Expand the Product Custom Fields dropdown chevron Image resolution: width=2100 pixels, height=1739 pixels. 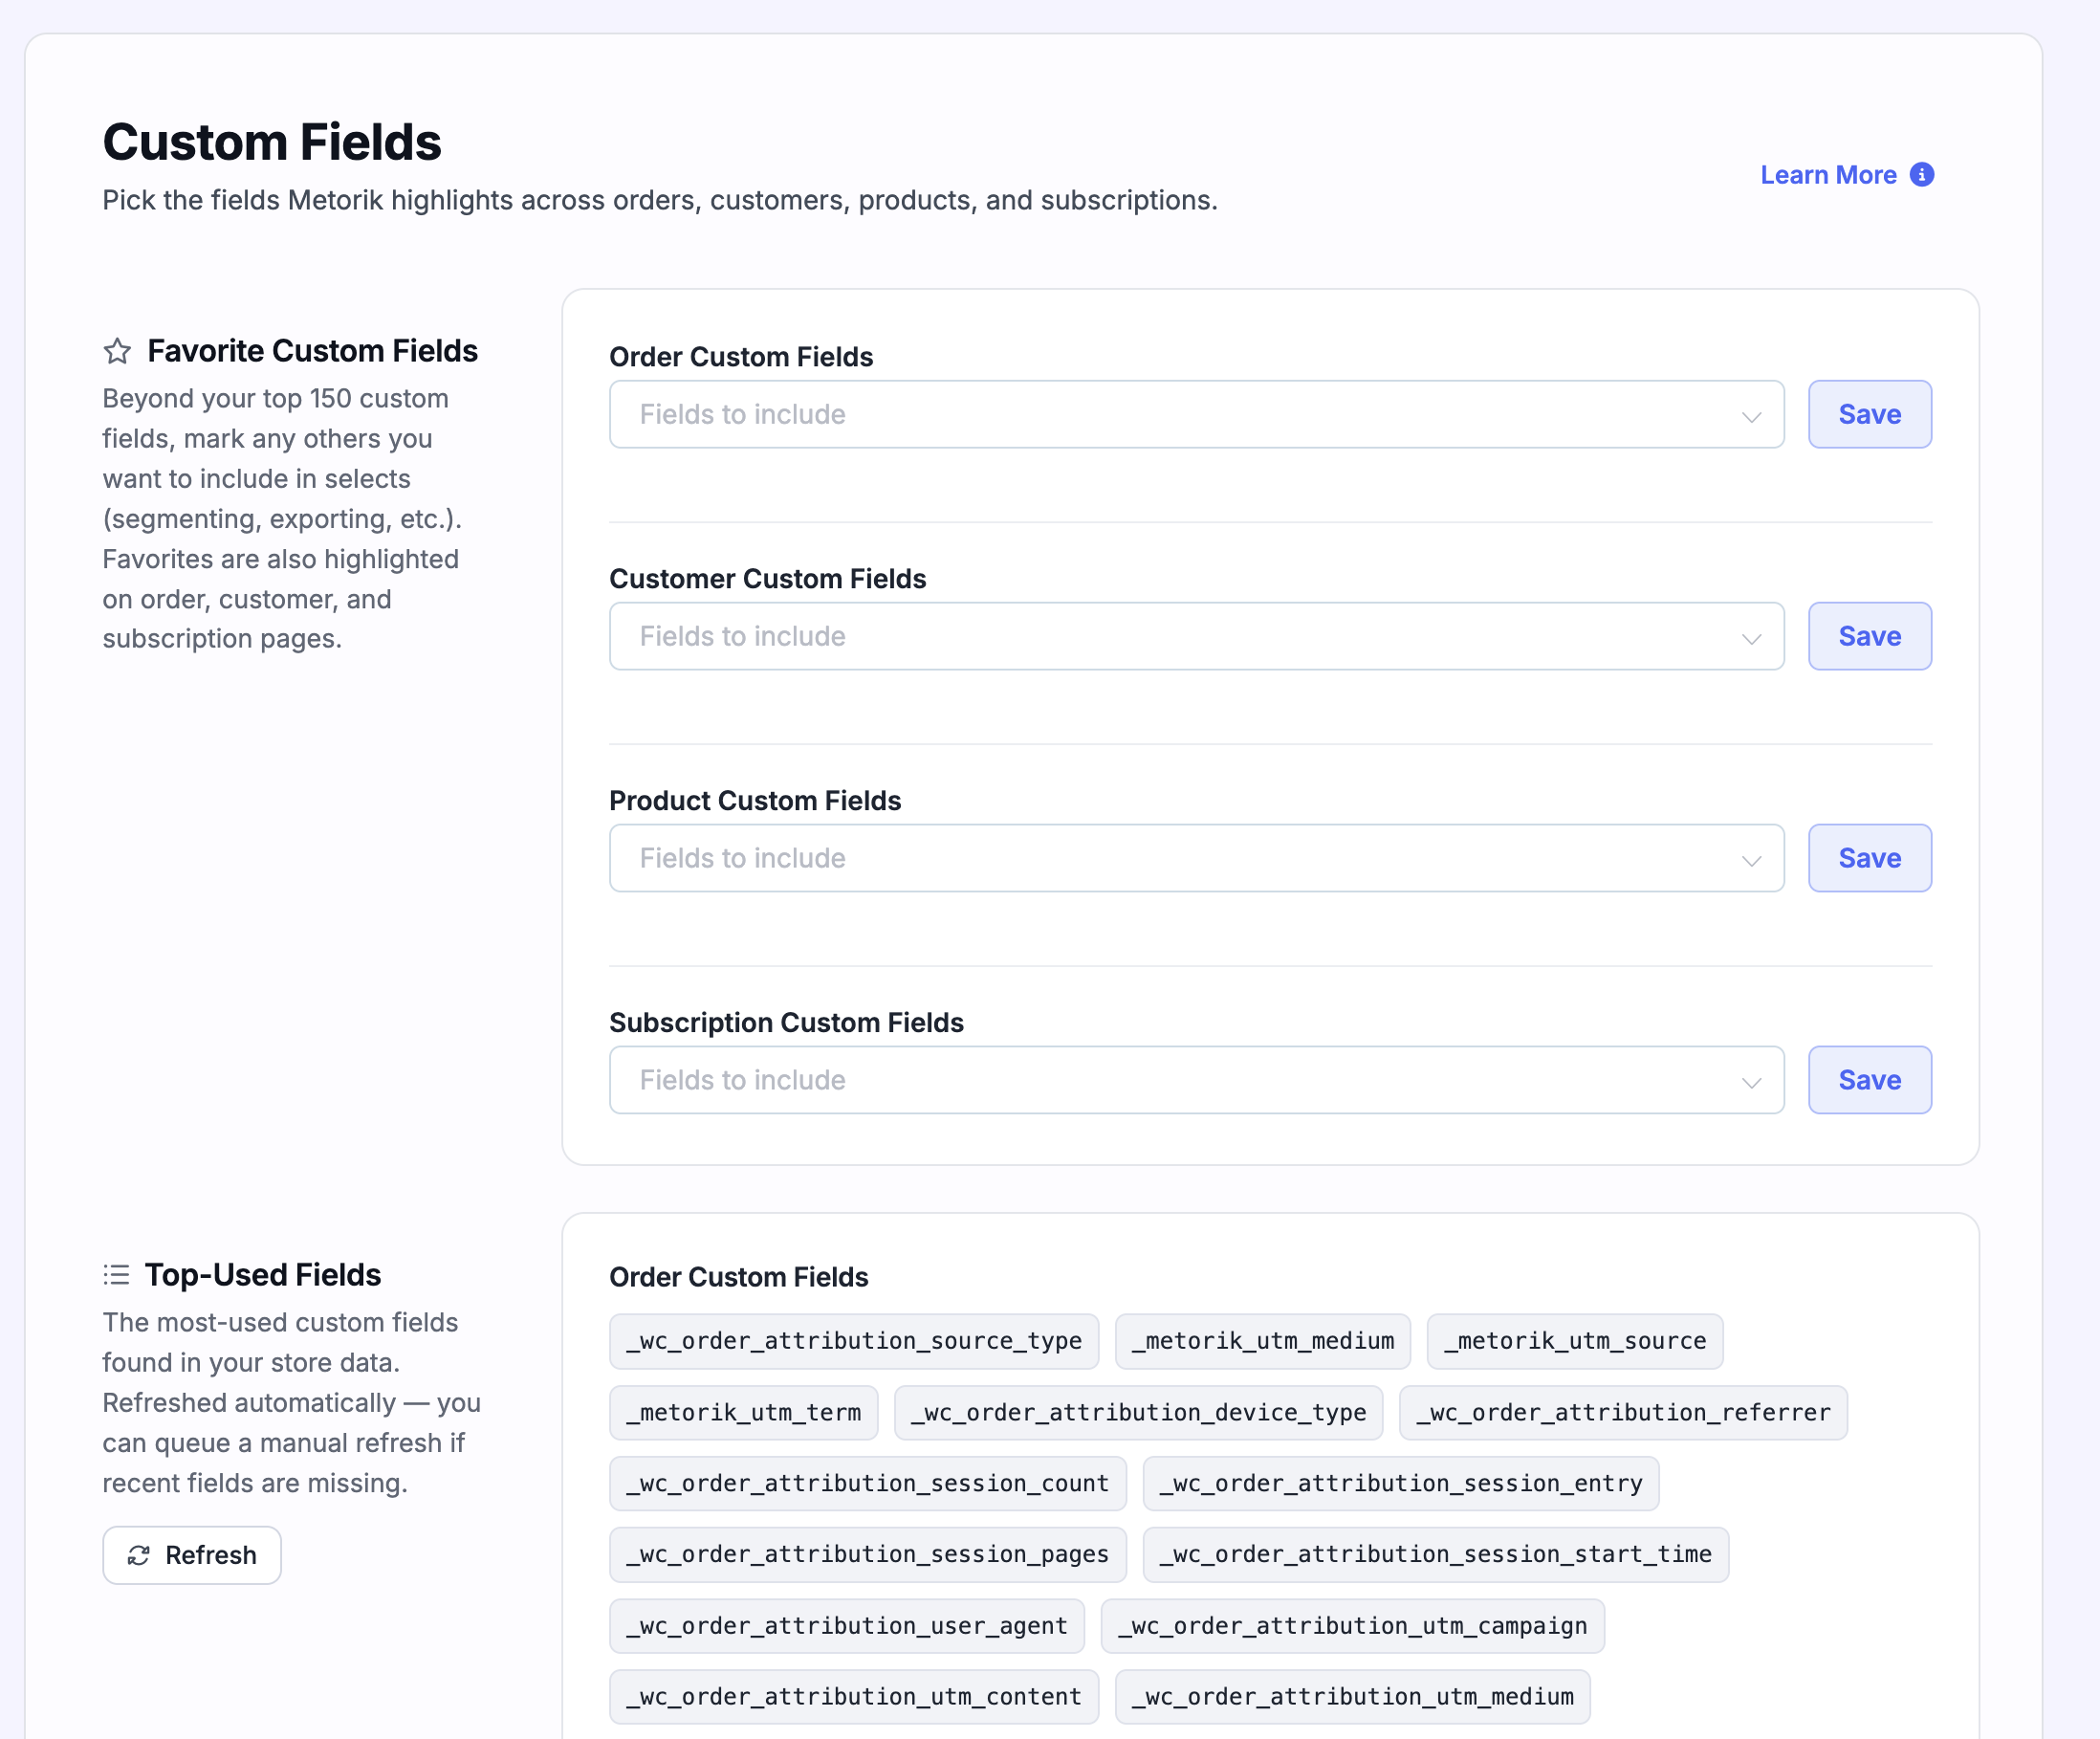1751,860
